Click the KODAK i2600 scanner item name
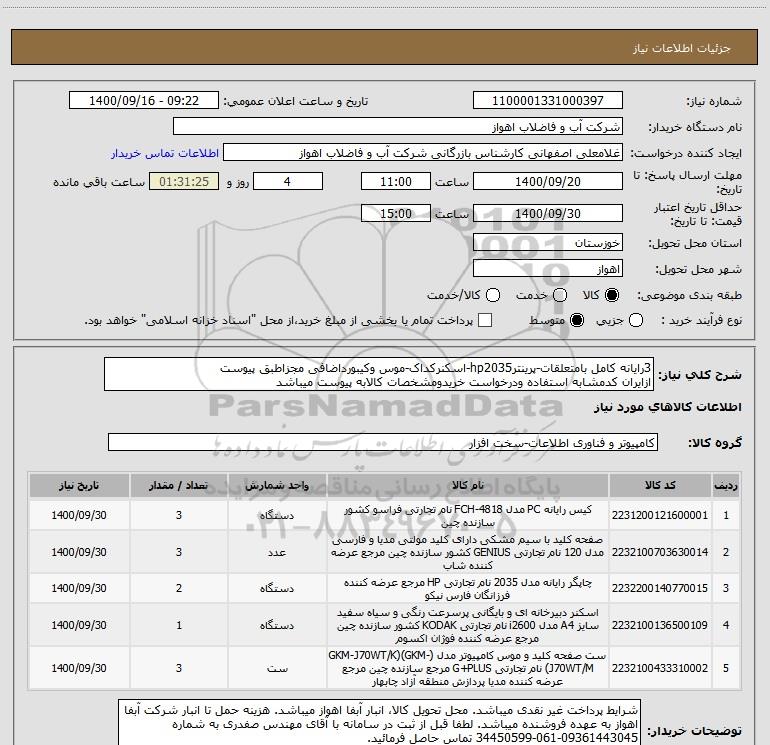 [x=468, y=625]
